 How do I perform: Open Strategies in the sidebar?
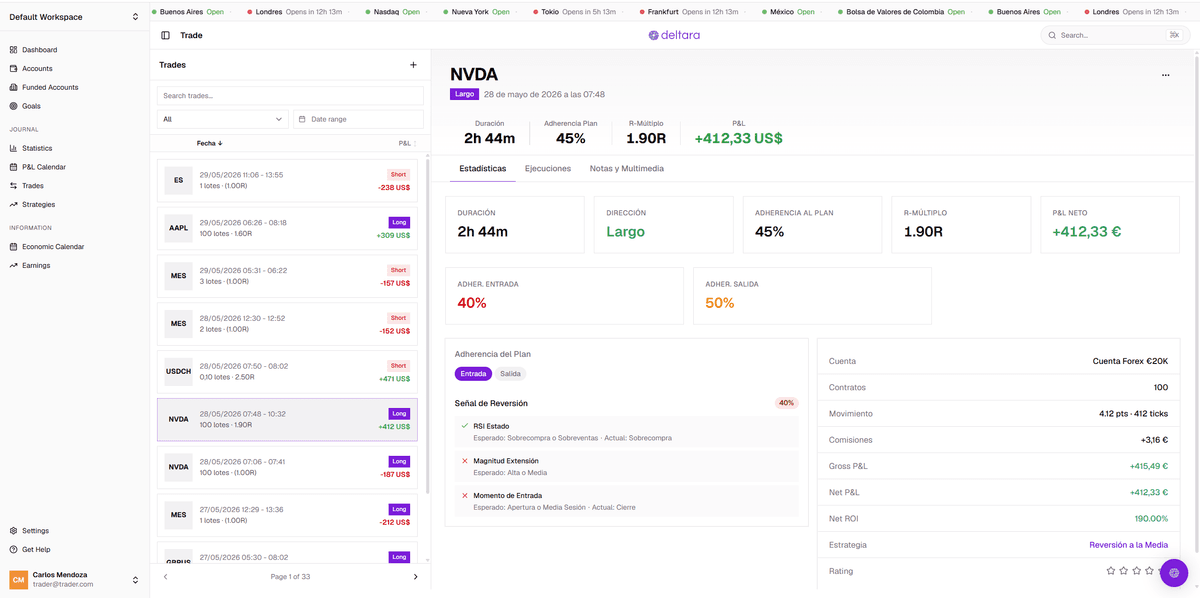tap(38, 205)
